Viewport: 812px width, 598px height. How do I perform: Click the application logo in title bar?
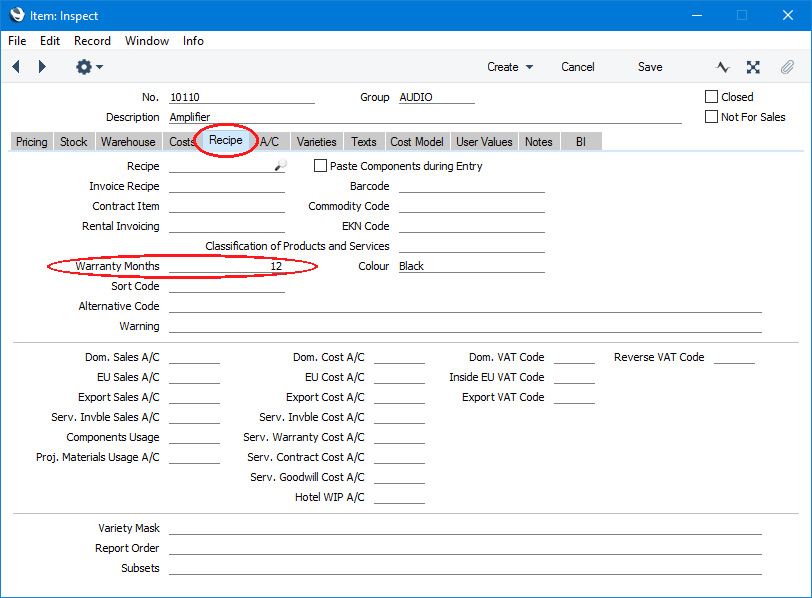(x=17, y=15)
